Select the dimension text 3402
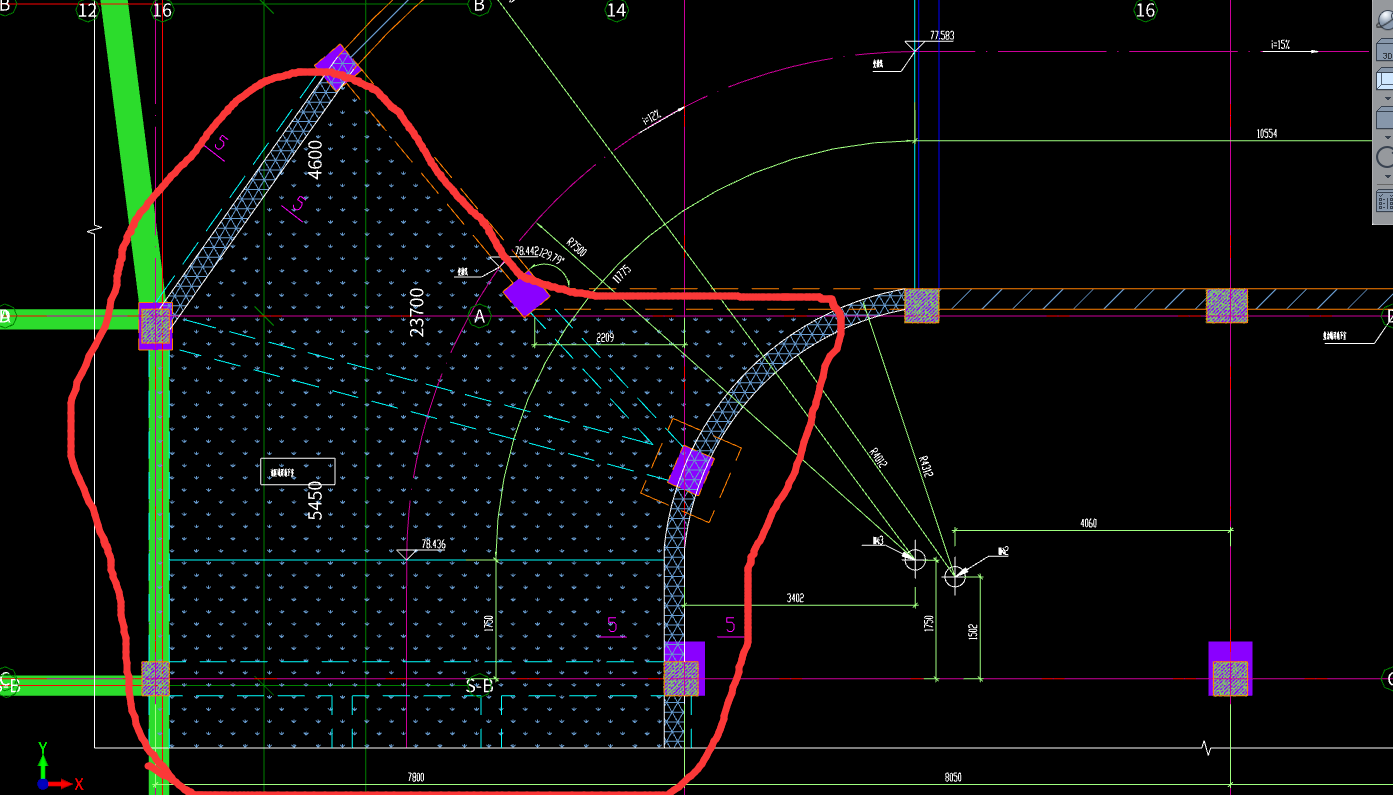Viewport: 1393px width, 795px height. click(x=795, y=598)
